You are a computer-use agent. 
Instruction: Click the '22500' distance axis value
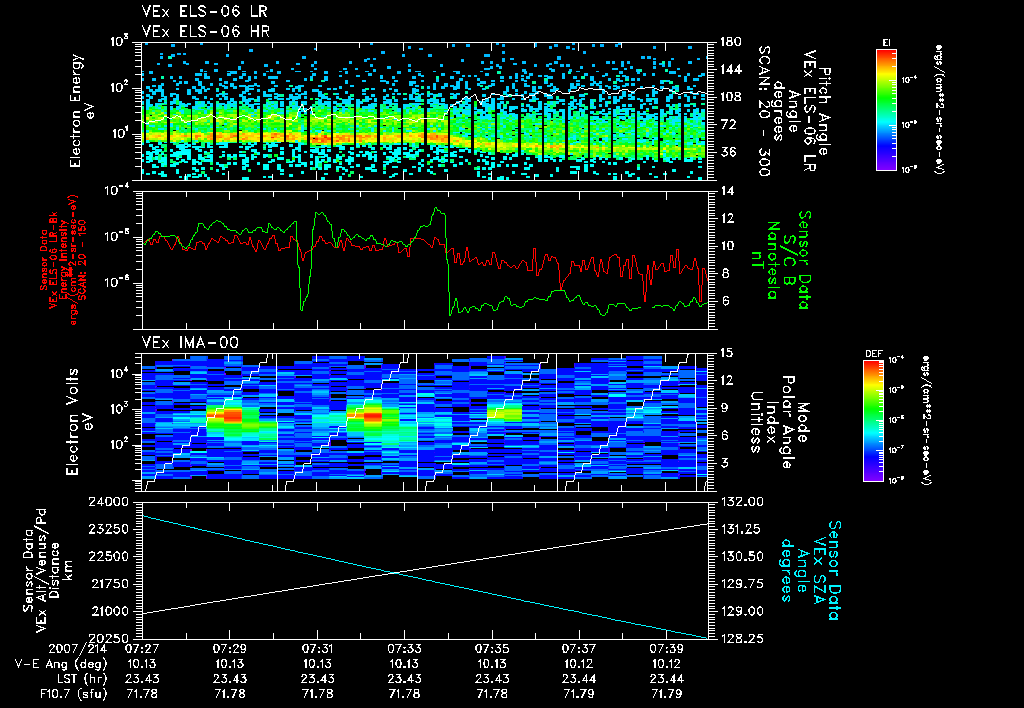pyautogui.click(x=108, y=557)
